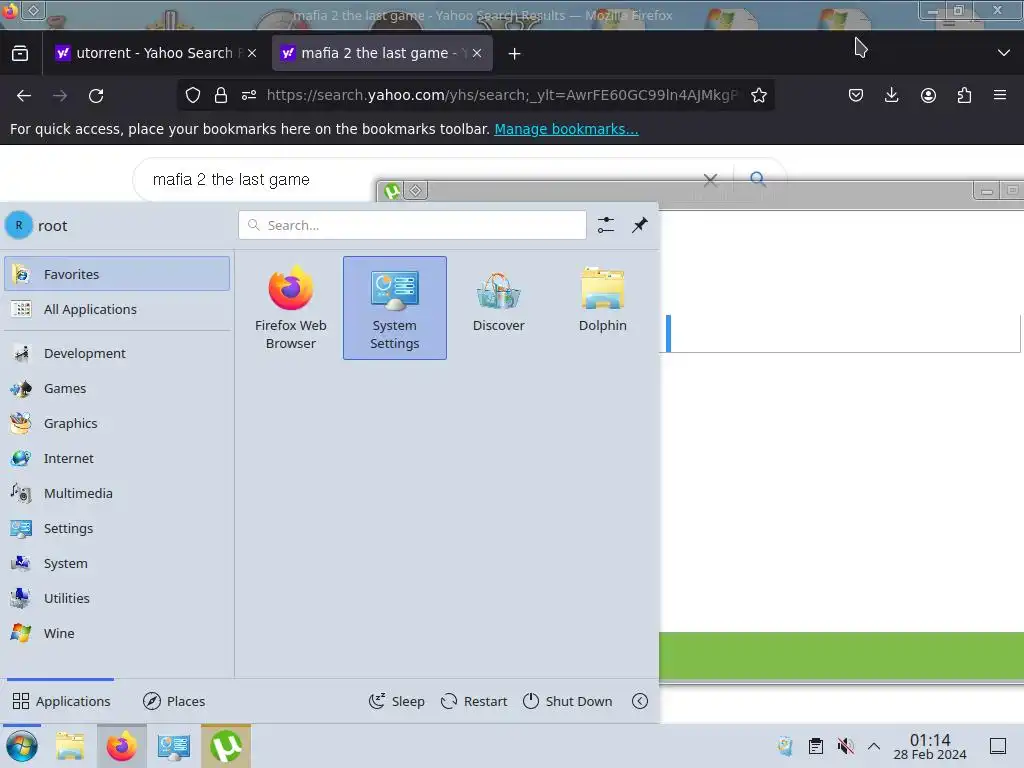The height and width of the screenshot is (768, 1024).
Task: Click the Manage bookmarks link
Action: [x=566, y=129]
